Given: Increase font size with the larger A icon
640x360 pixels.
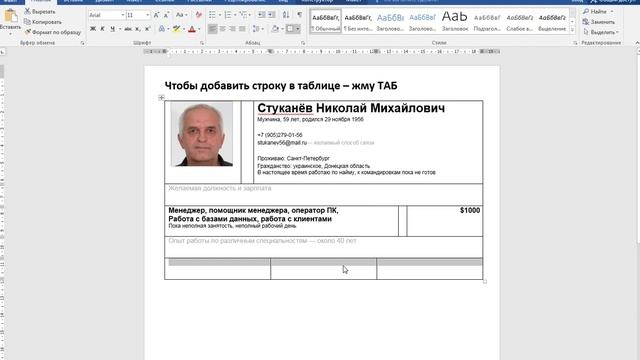Looking at the screenshot, I should tap(156, 15).
